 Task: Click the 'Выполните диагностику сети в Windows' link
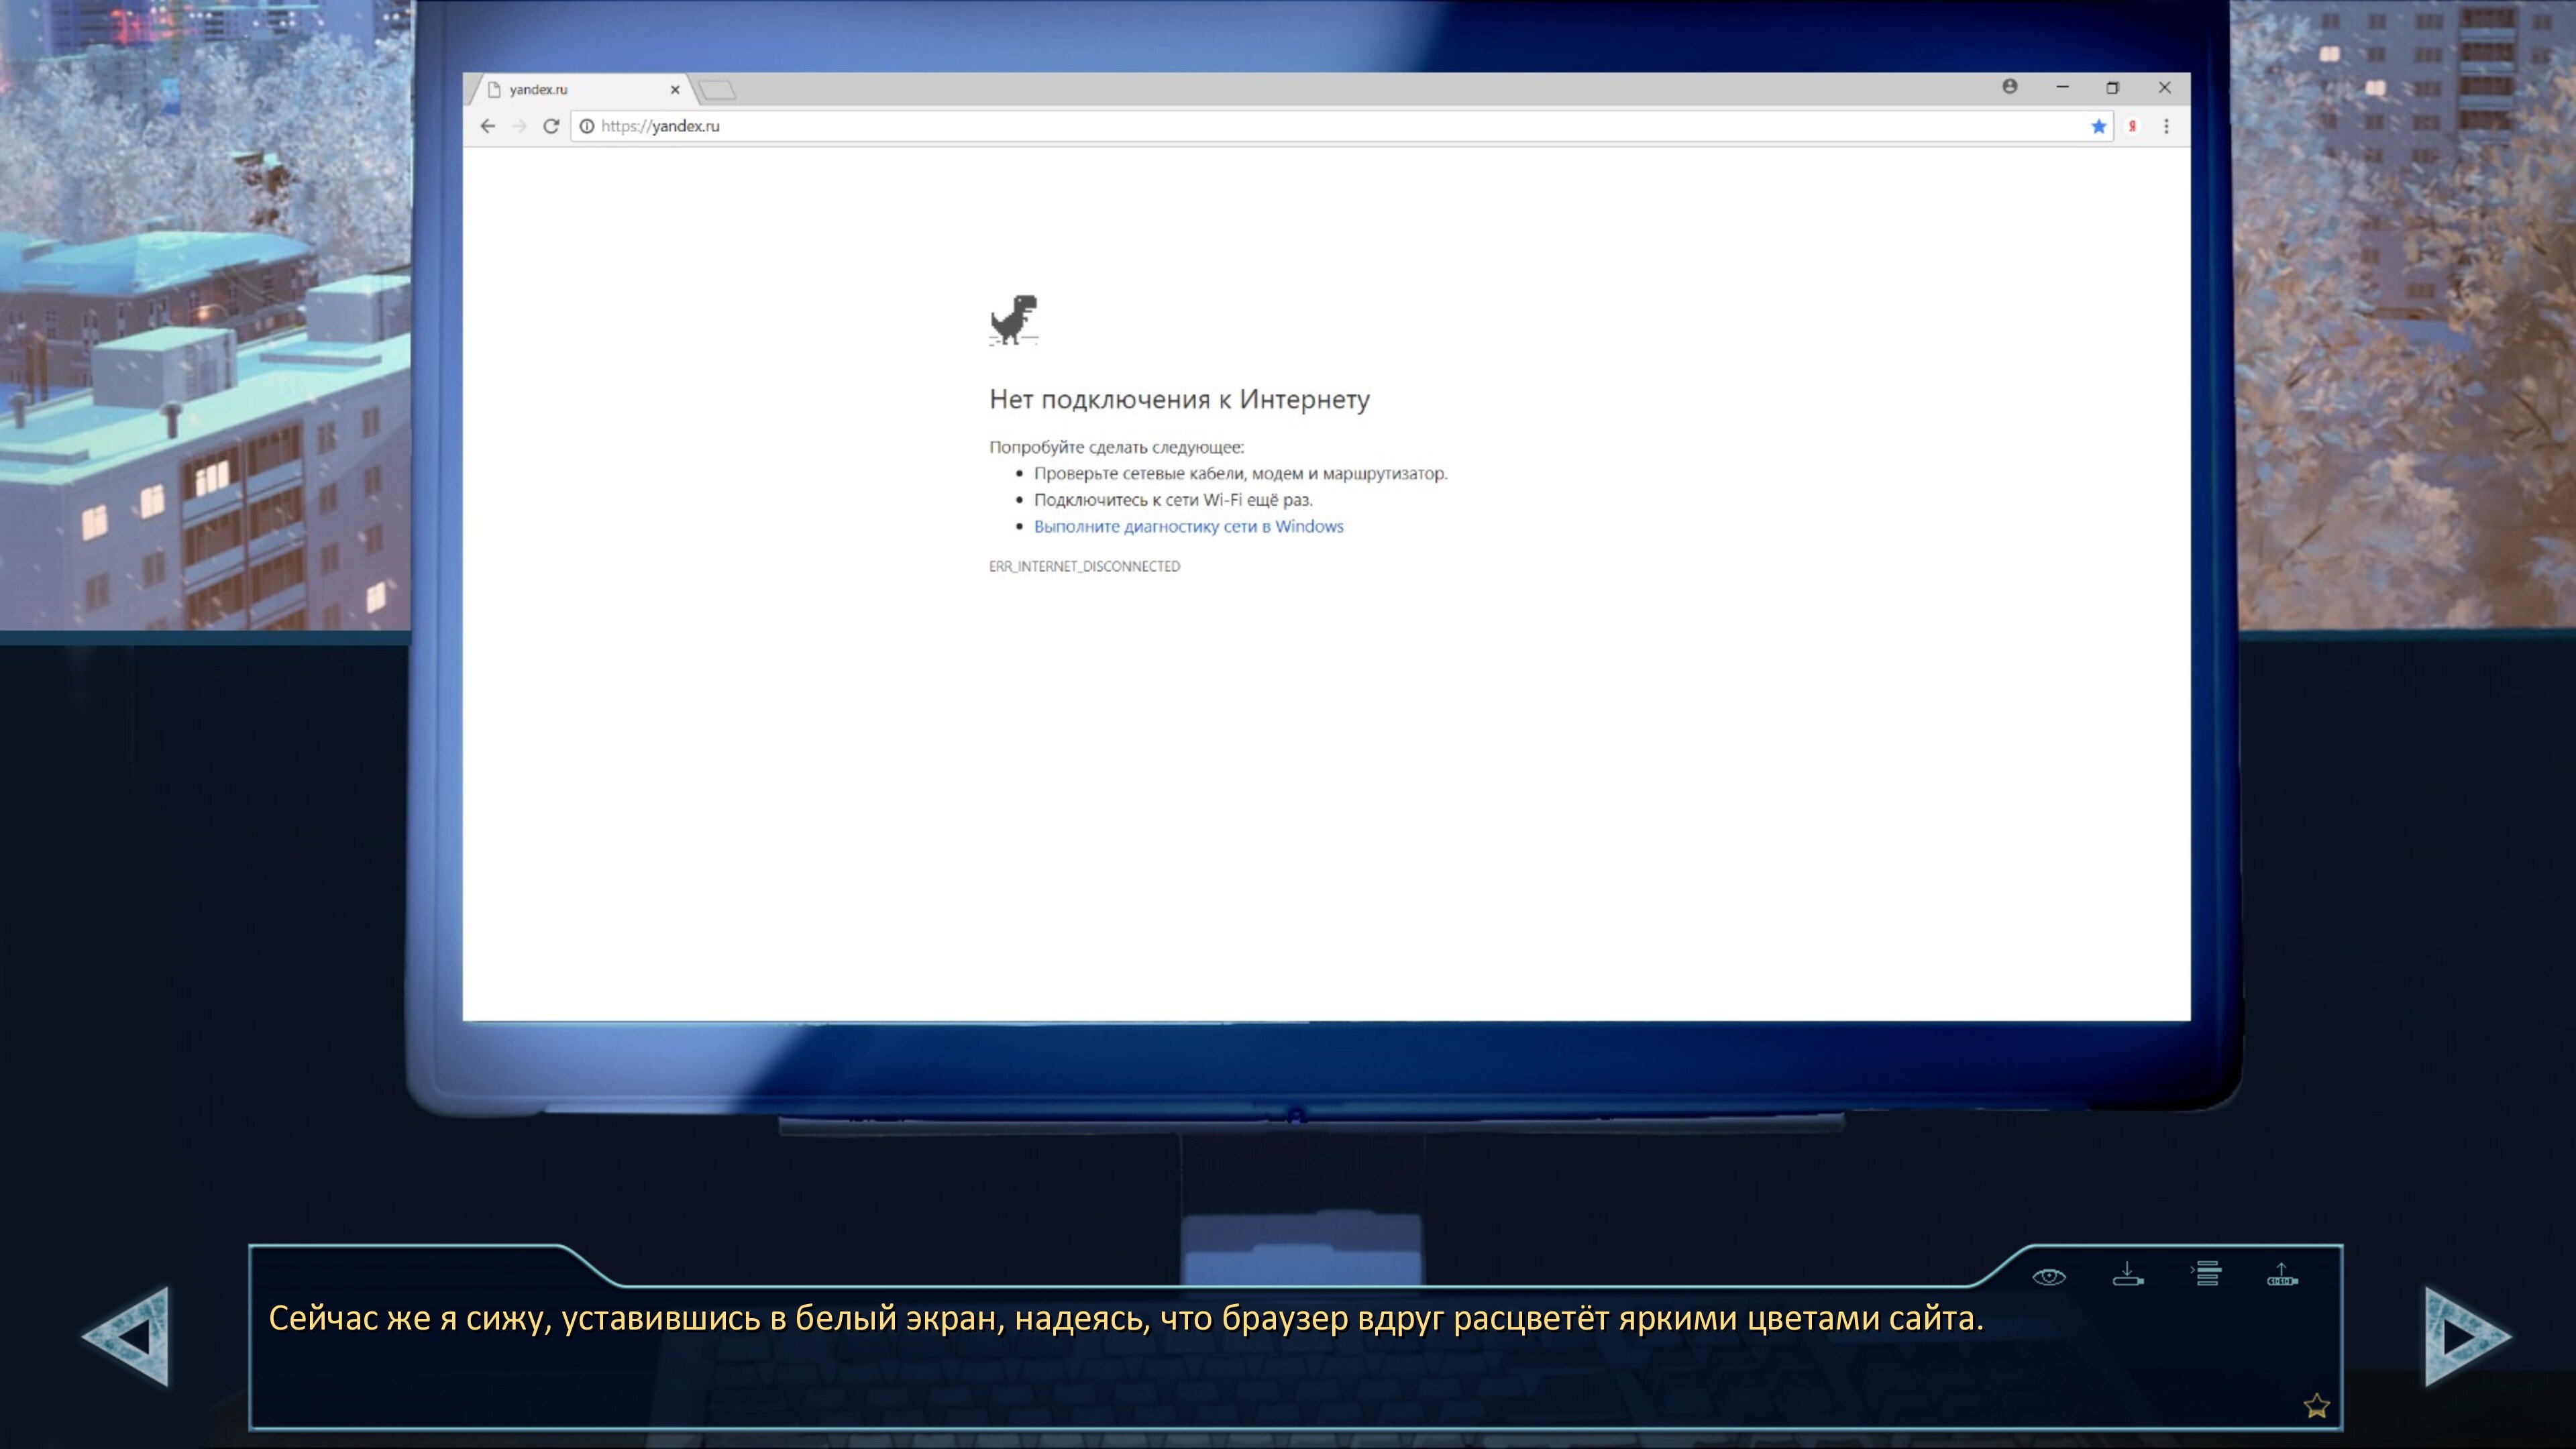pos(1188,526)
